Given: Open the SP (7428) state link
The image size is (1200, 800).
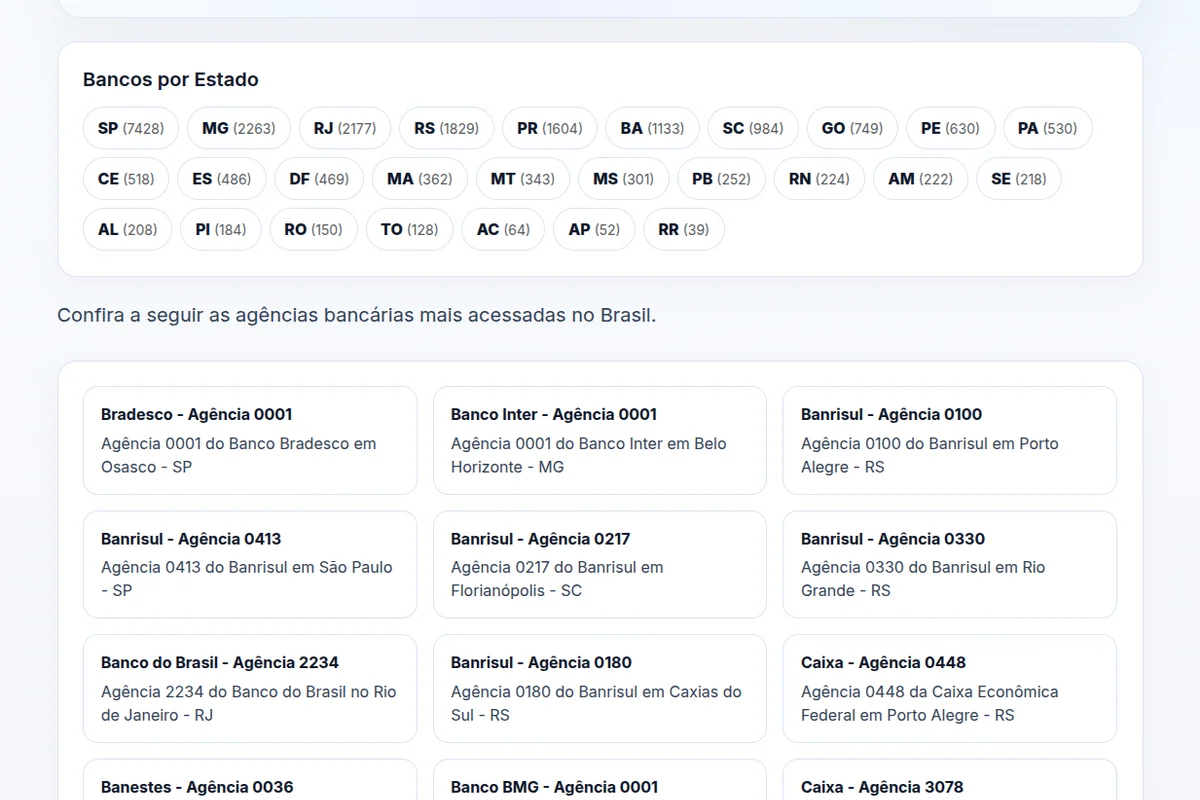Looking at the screenshot, I should pyautogui.click(x=131, y=128).
